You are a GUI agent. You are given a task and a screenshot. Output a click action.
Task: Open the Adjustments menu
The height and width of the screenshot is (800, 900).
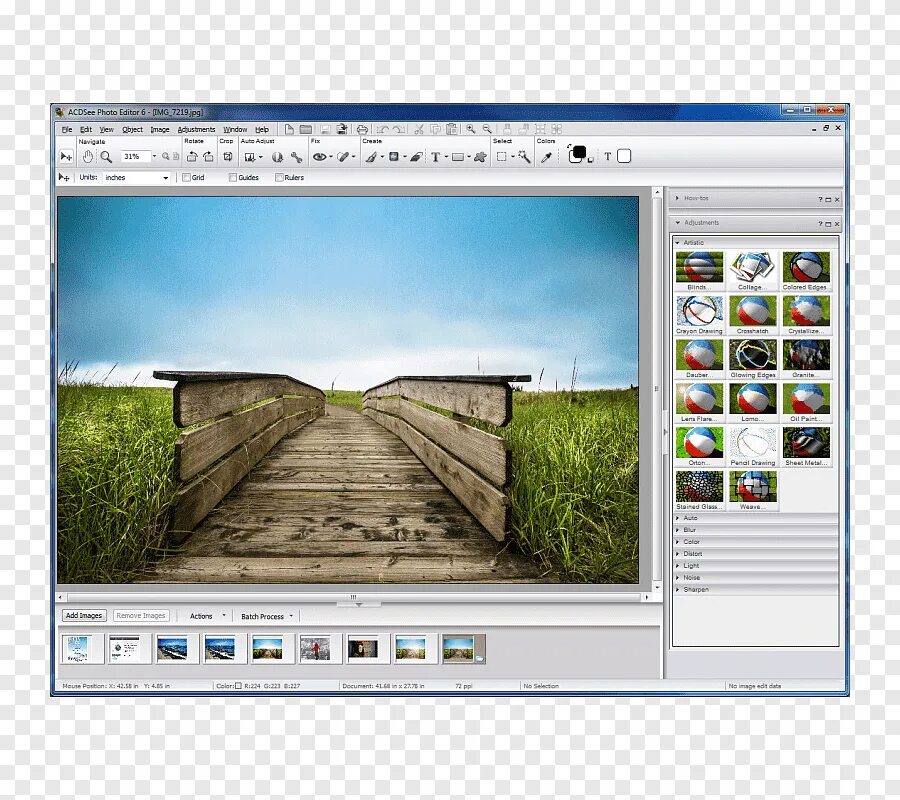click(x=196, y=130)
